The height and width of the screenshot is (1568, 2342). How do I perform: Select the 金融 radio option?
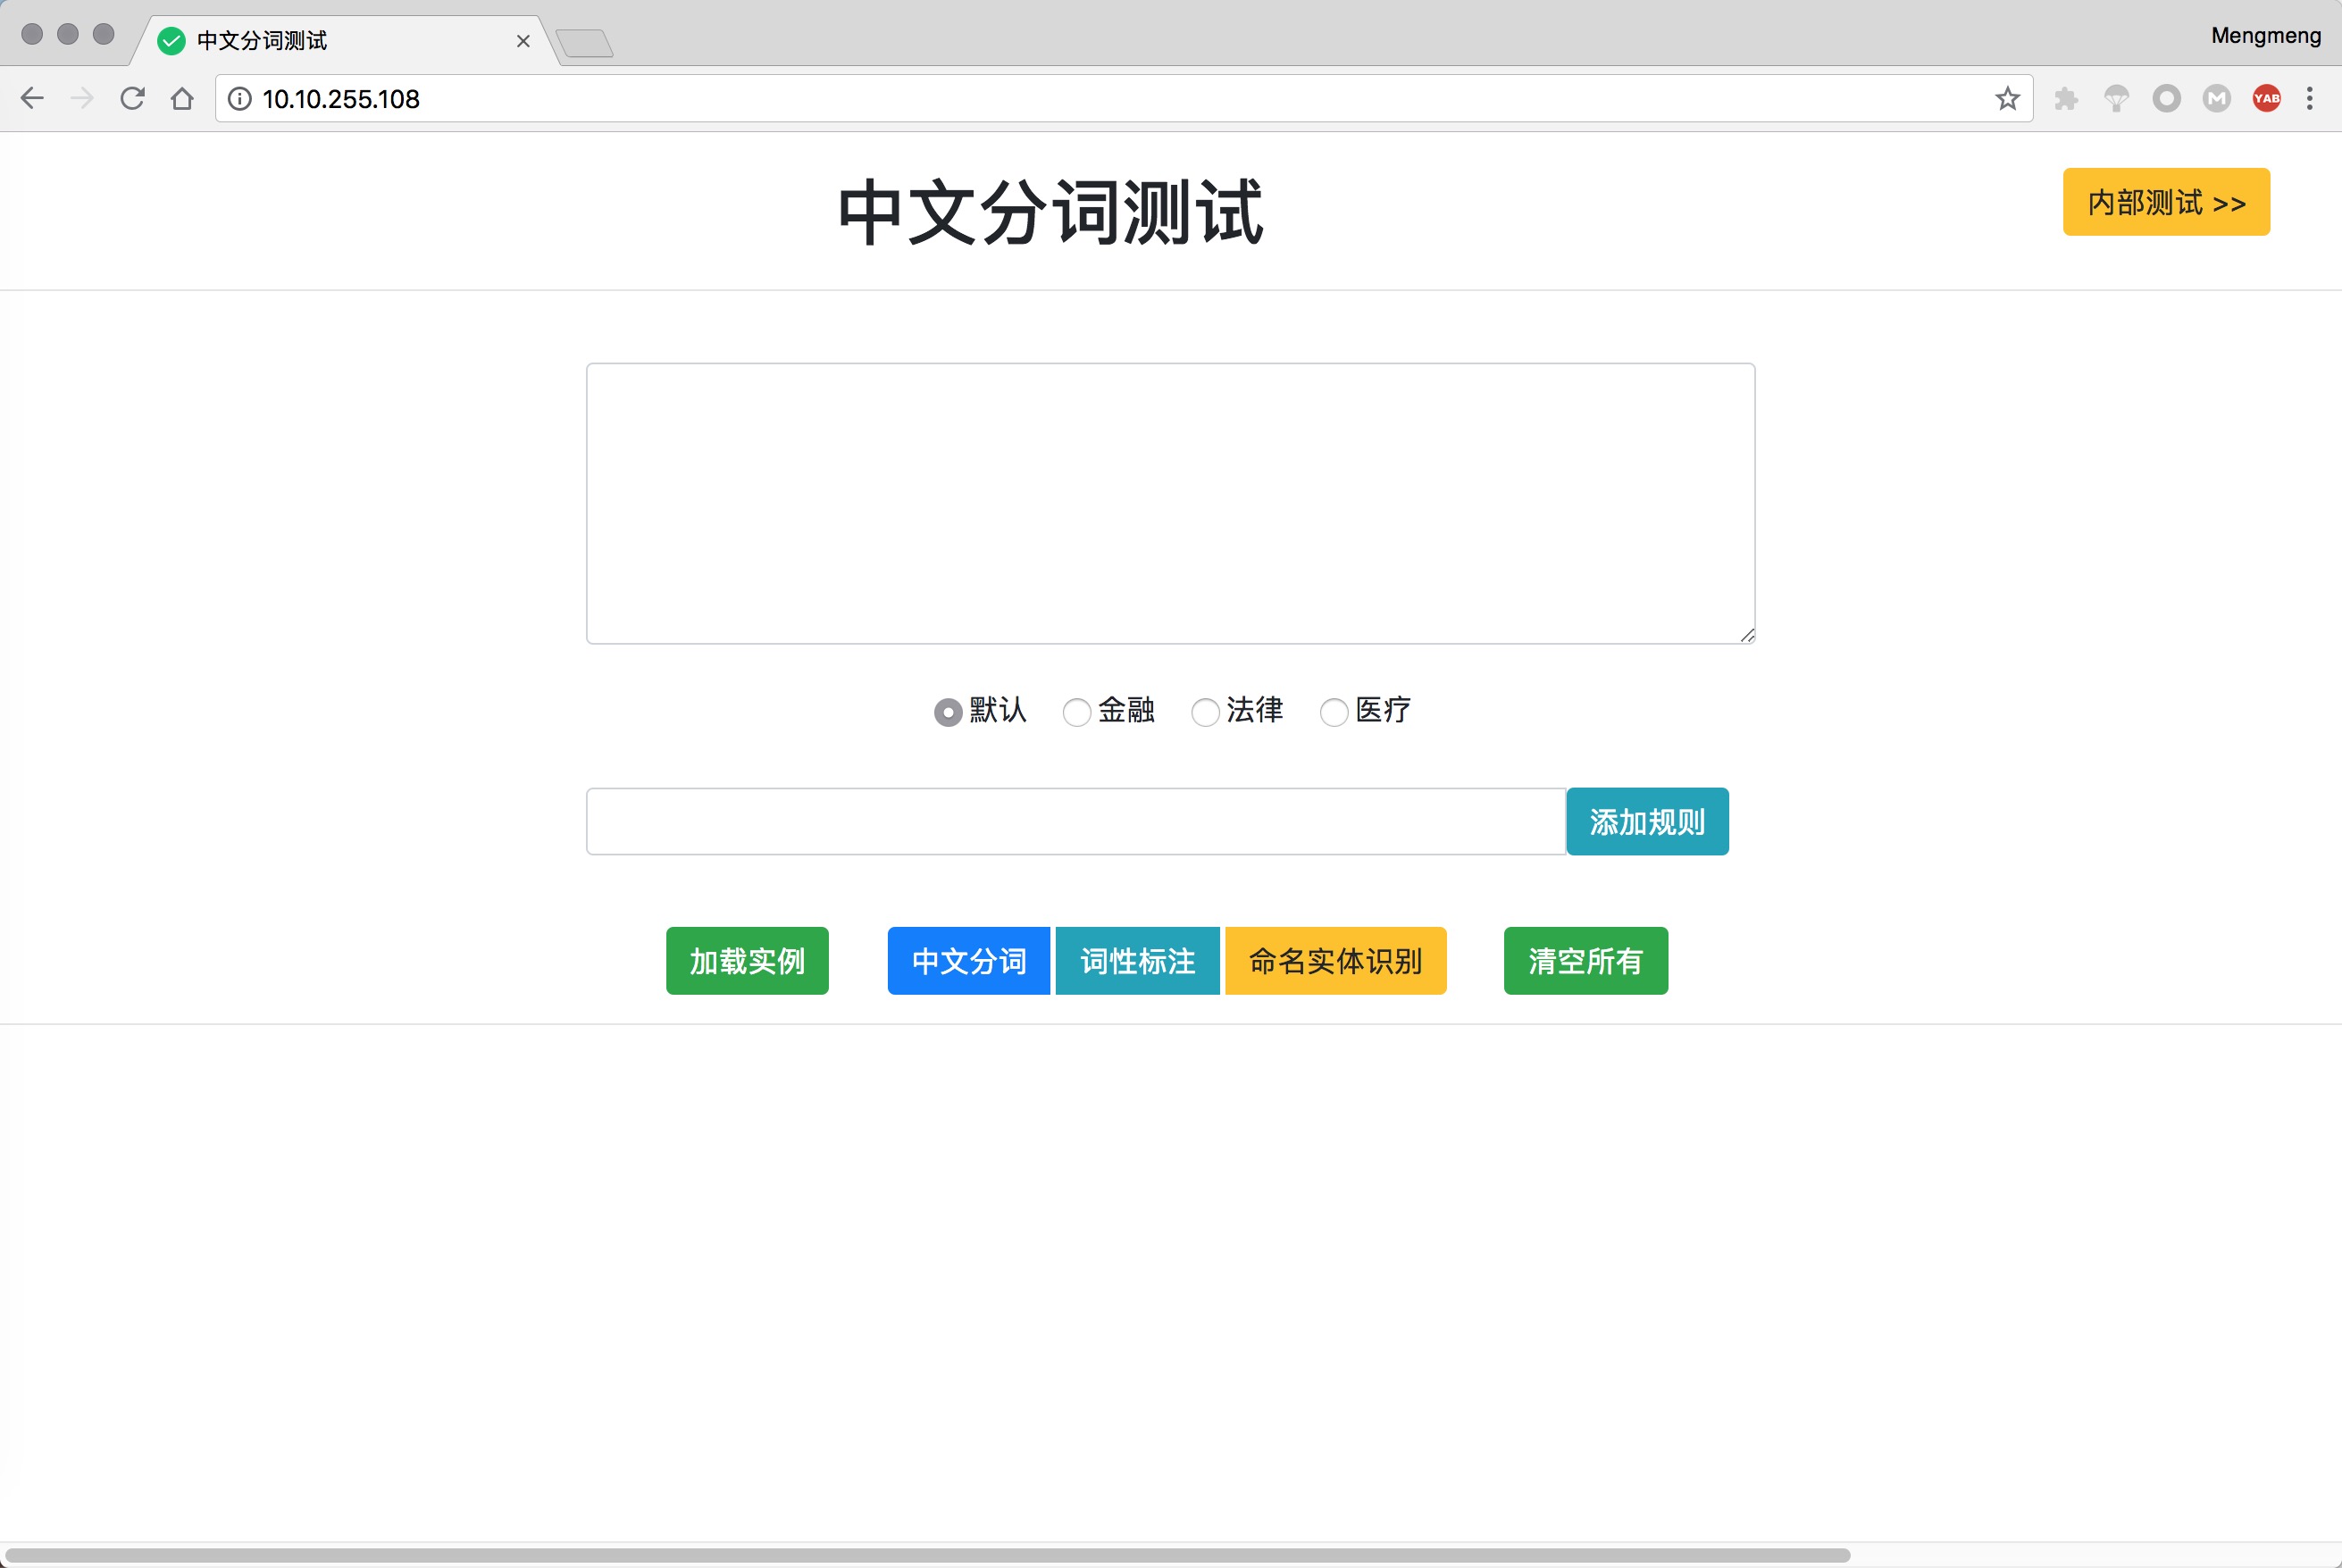tap(1076, 712)
